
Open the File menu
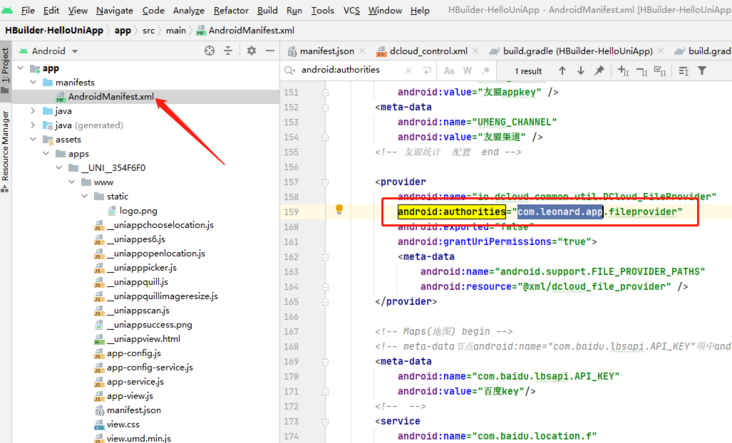(28, 10)
